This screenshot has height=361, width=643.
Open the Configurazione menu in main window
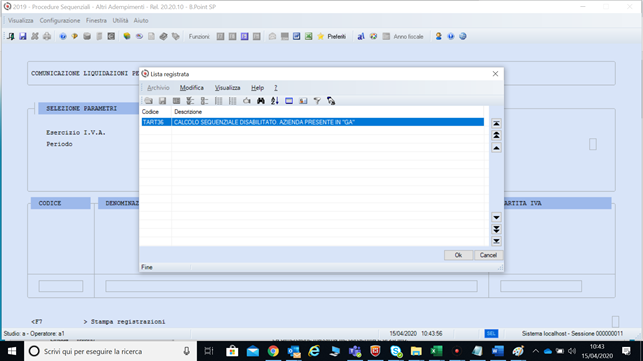(60, 21)
